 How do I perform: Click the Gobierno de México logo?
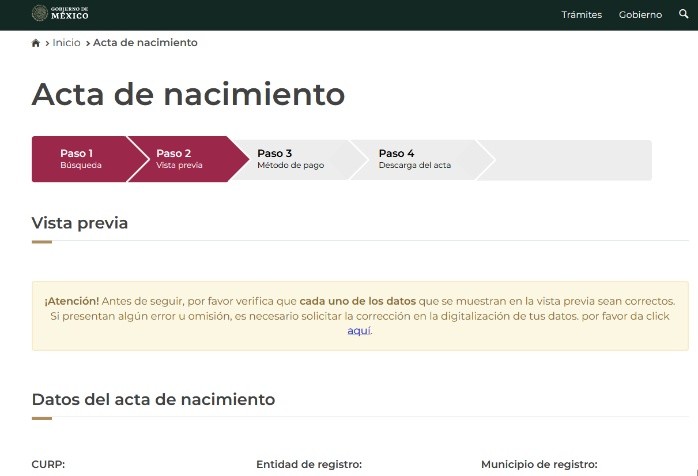click(60, 14)
